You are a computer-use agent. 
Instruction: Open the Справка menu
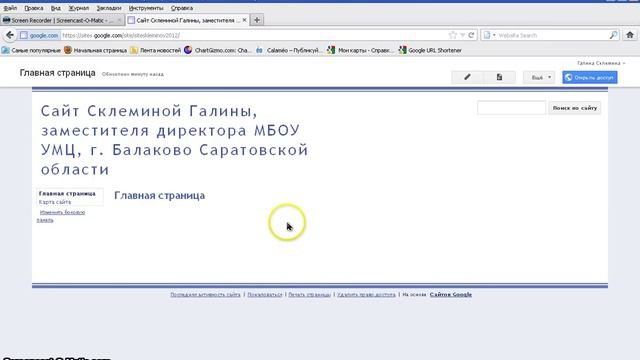pos(182,8)
